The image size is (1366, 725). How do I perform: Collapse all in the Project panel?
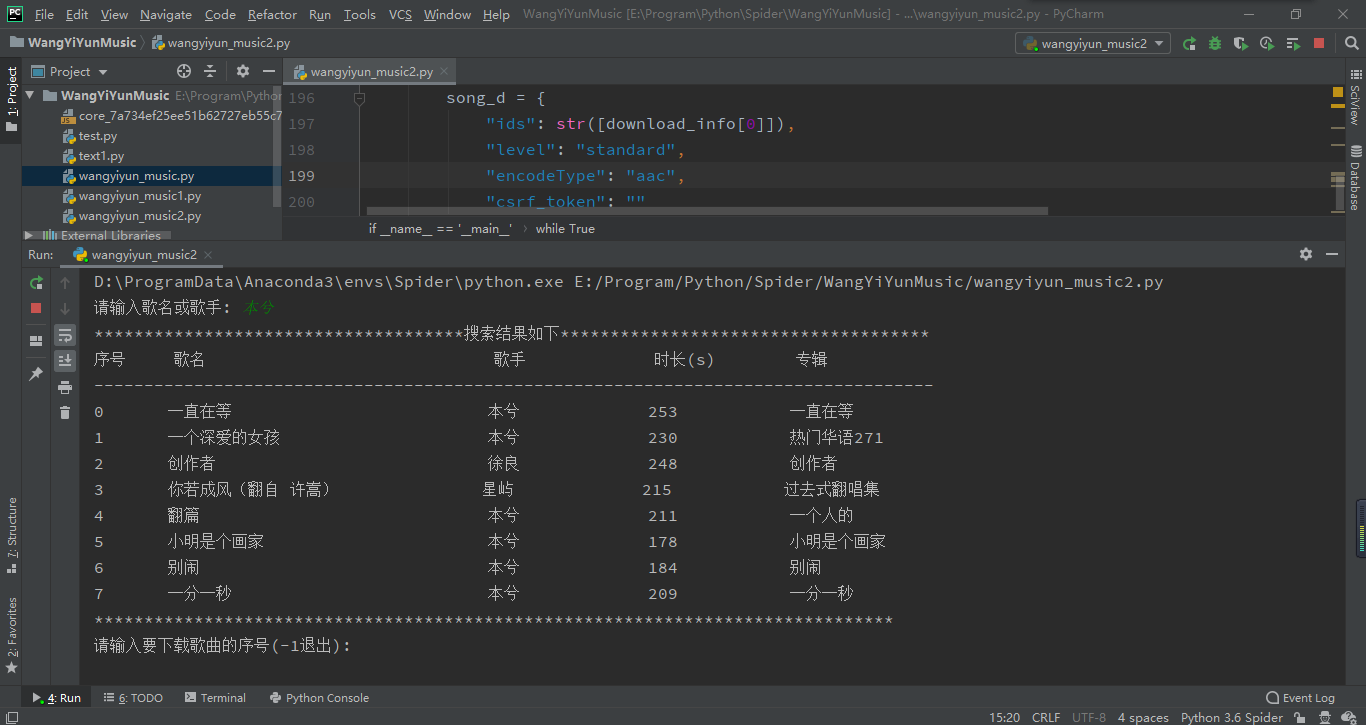(x=210, y=71)
